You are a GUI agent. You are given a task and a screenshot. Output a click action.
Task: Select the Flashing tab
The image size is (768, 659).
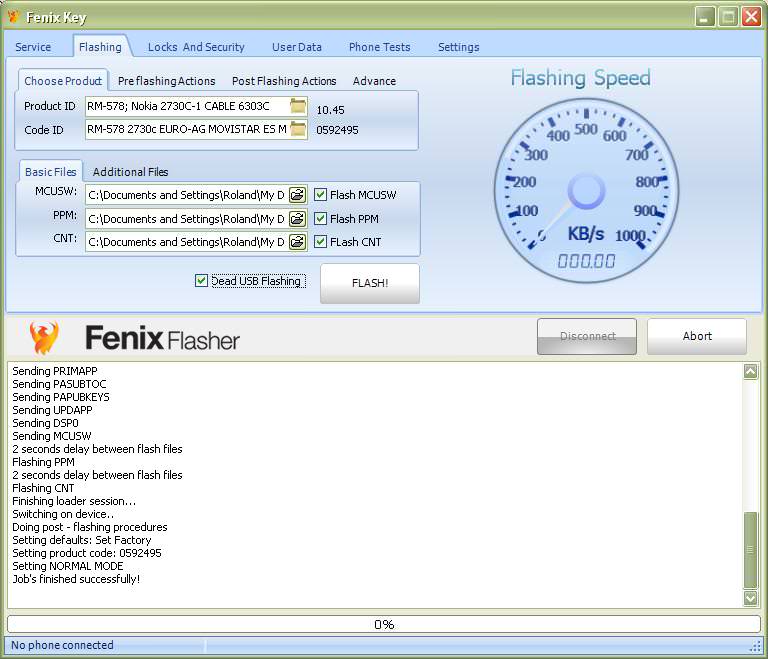pyautogui.click(x=100, y=47)
